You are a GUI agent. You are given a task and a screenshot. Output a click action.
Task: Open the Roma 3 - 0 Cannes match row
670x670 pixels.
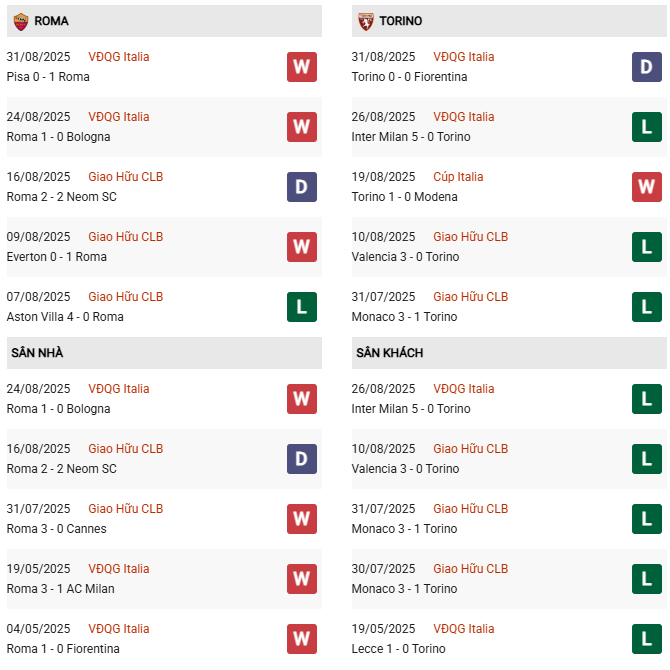click(x=57, y=529)
